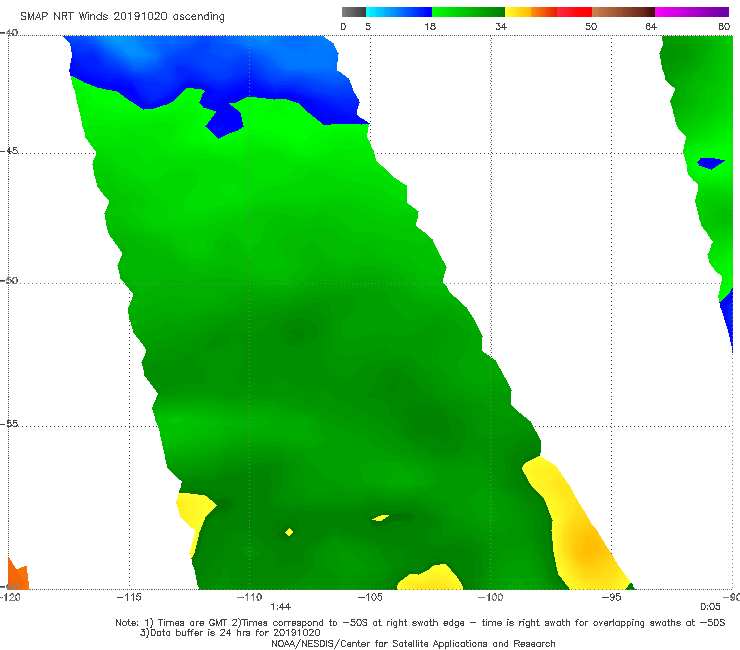Click the orange patch at the bottom-left corner
Screen dimensions: 740x650
click(x=18, y=575)
